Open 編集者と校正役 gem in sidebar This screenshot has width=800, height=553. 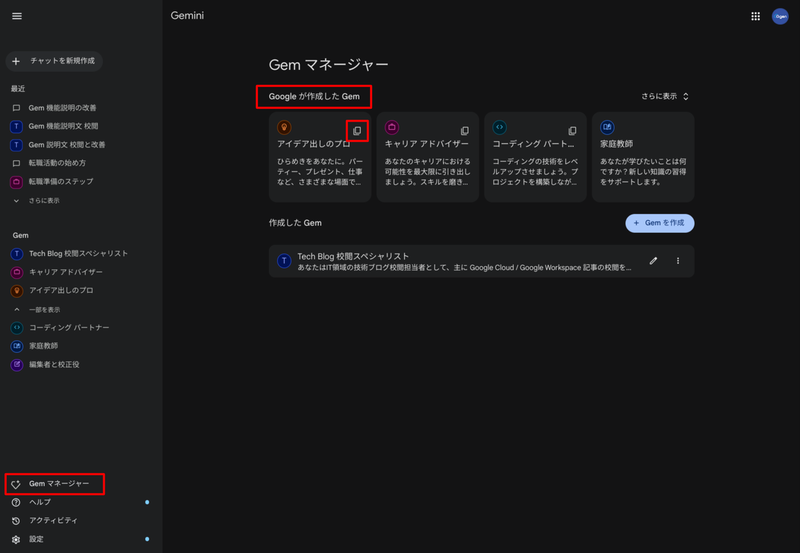click(54, 364)
